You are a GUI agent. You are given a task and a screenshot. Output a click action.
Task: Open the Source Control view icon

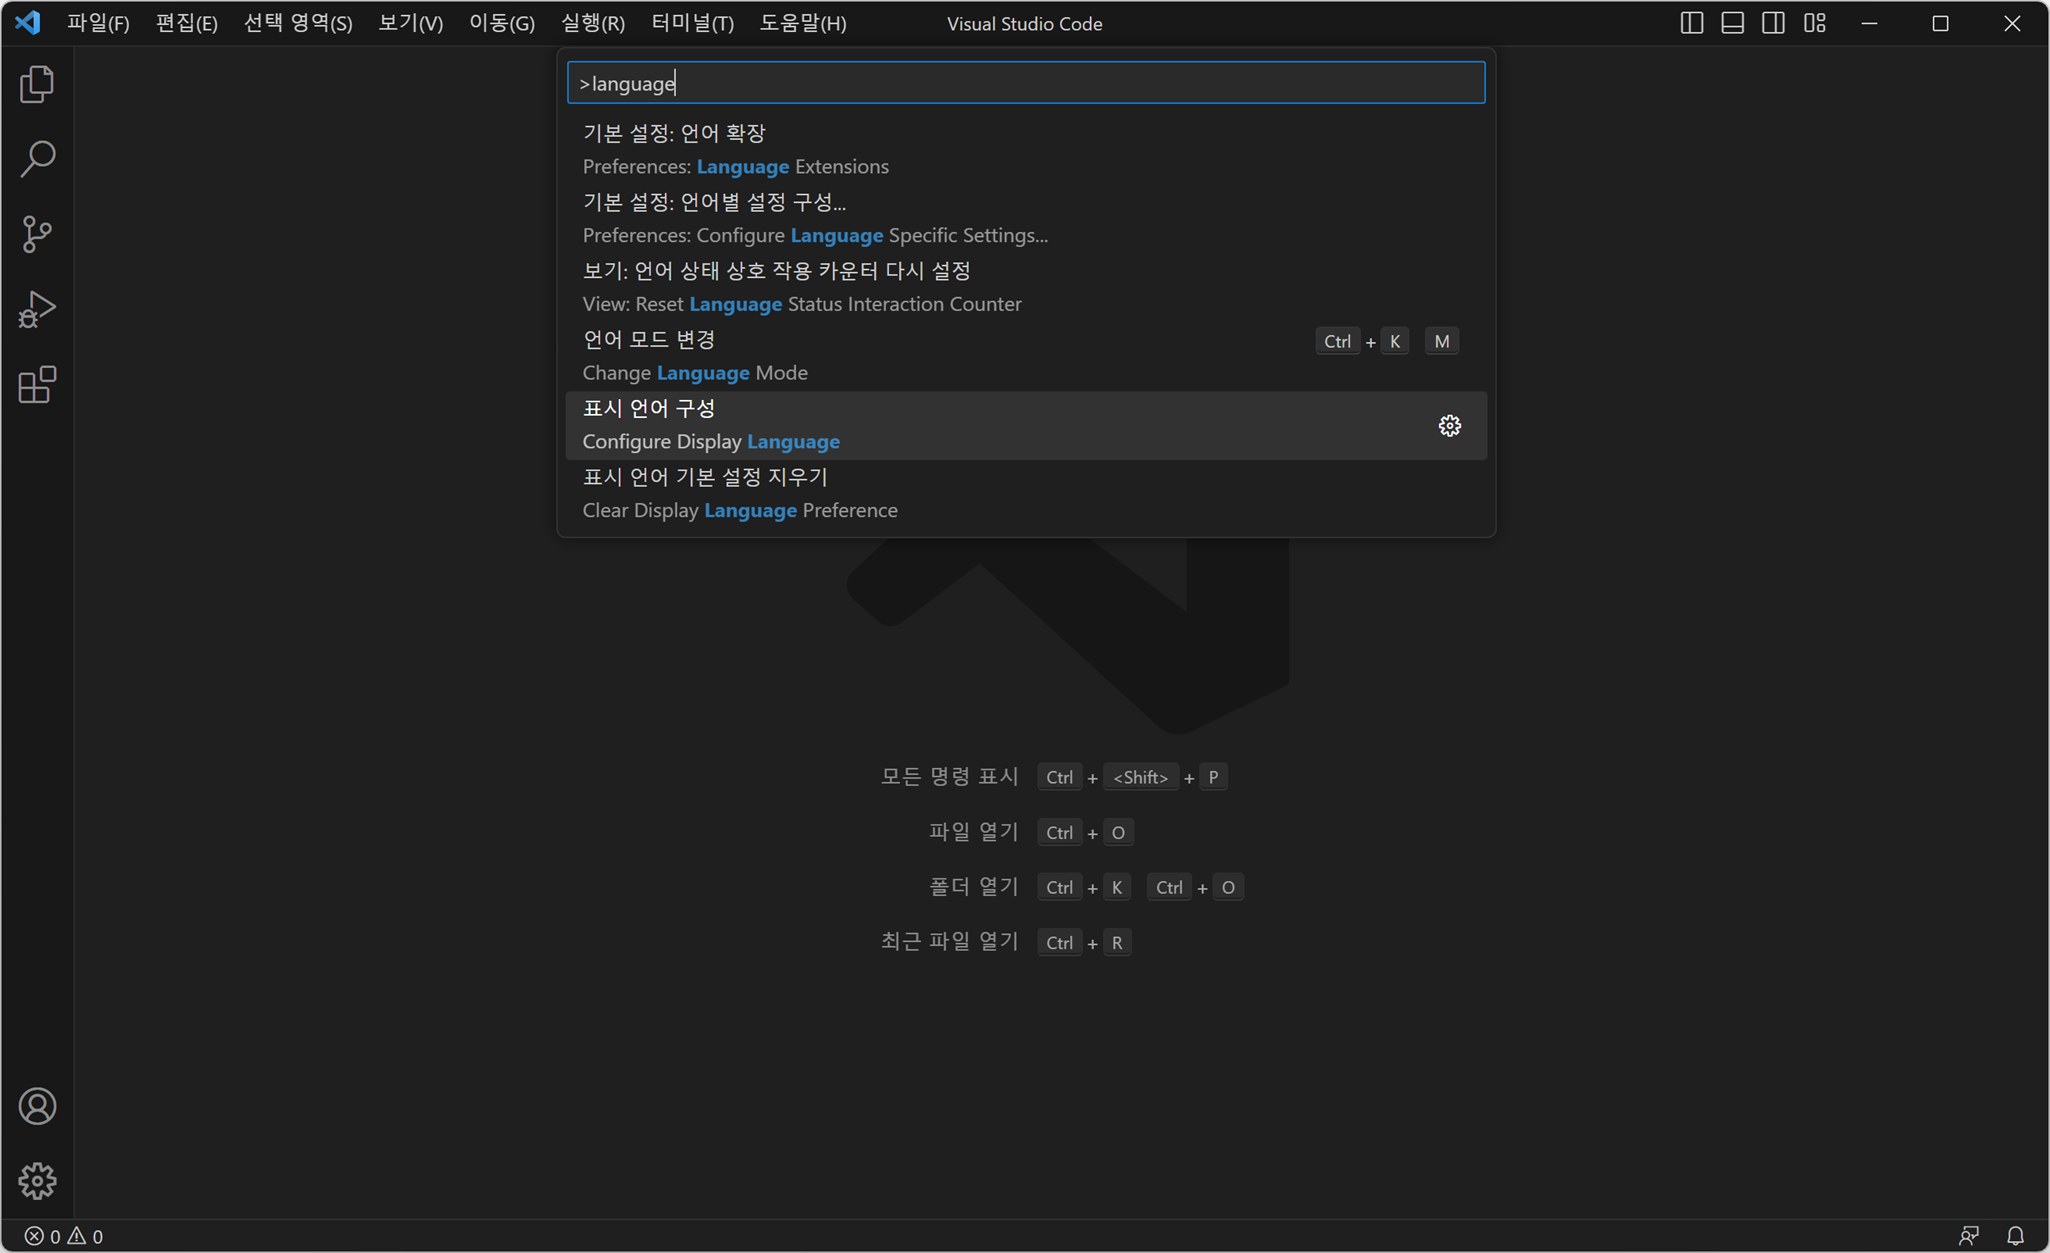pos(37,234)
